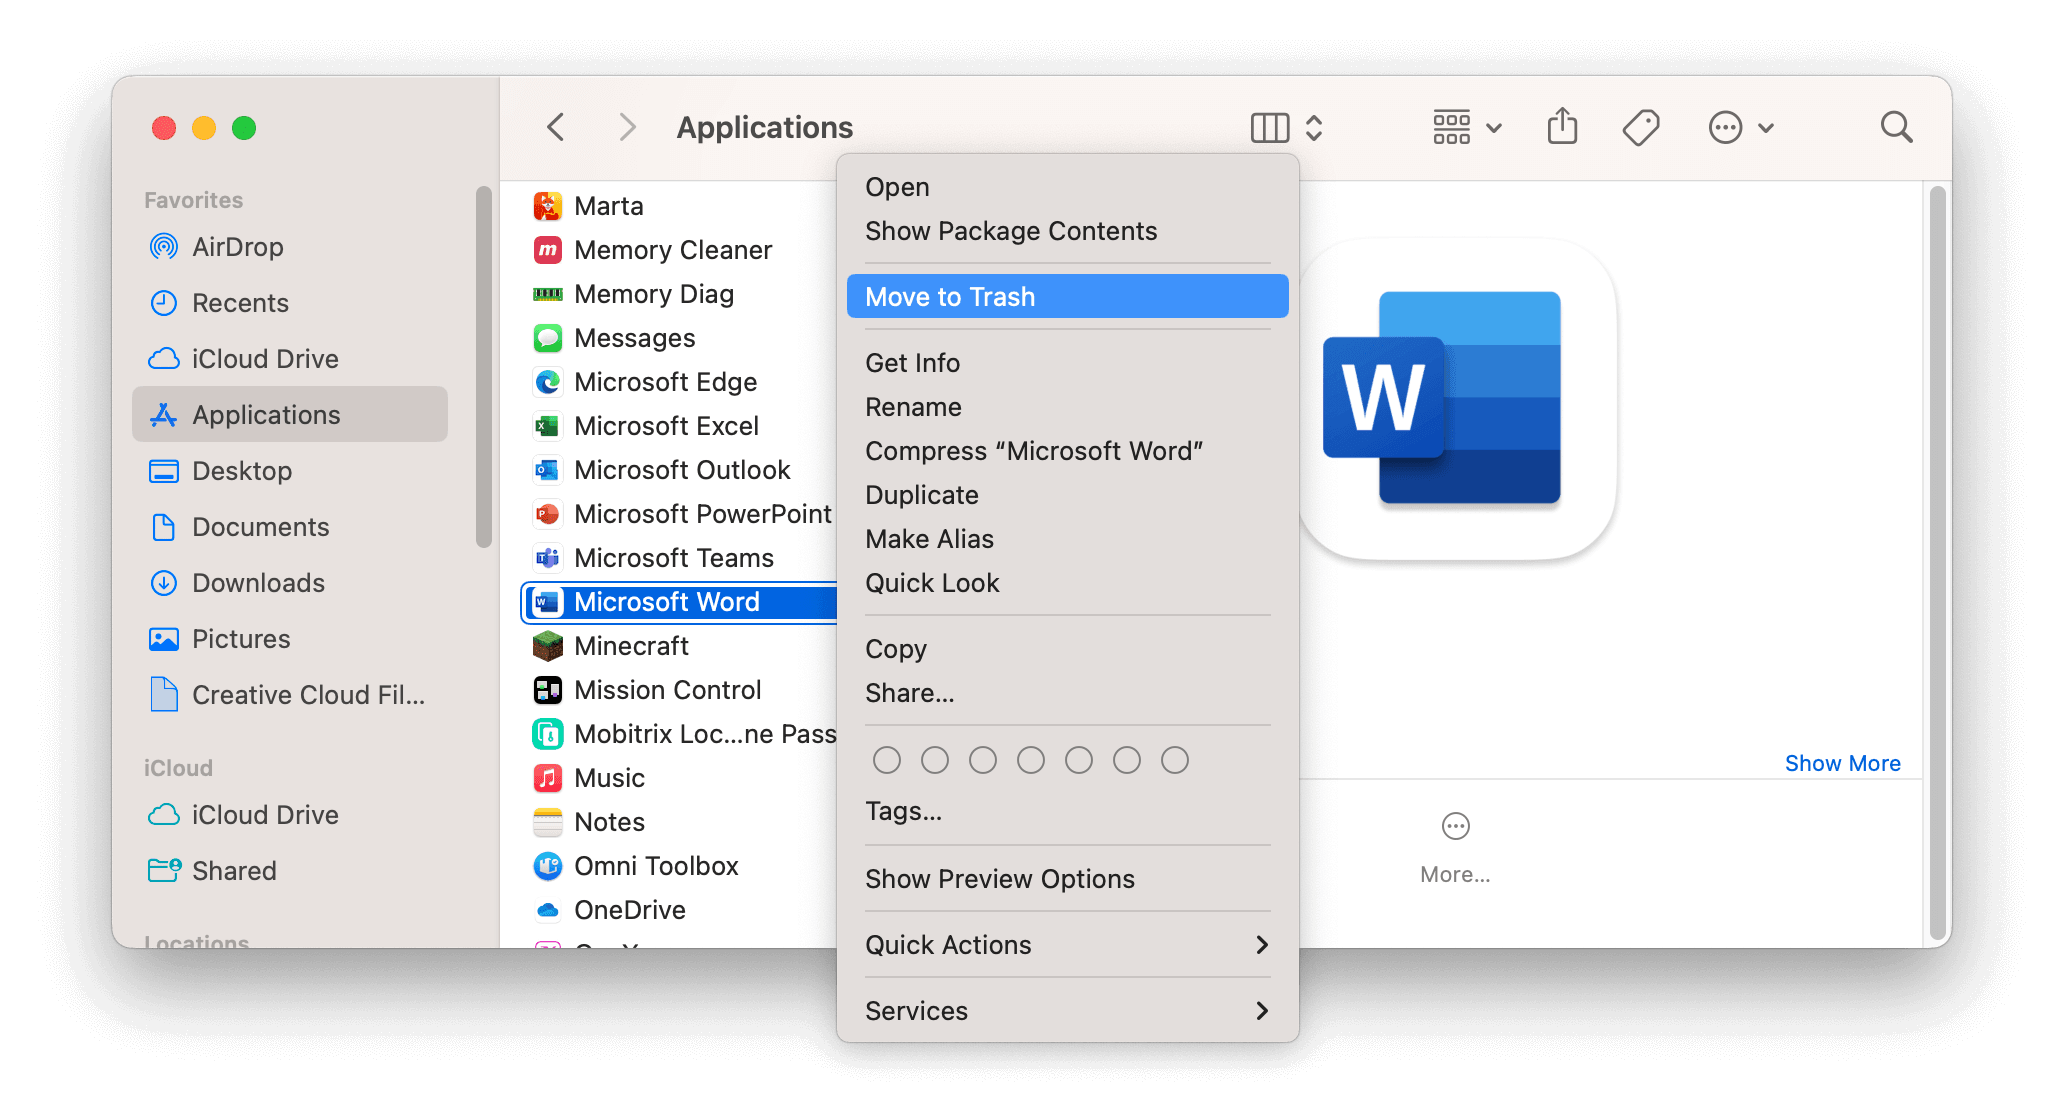Image resolution: width=2064 pixels, height=1096 pixels.
Task: Choose Duplicate from the context menu
Action: click(1067, 495)
